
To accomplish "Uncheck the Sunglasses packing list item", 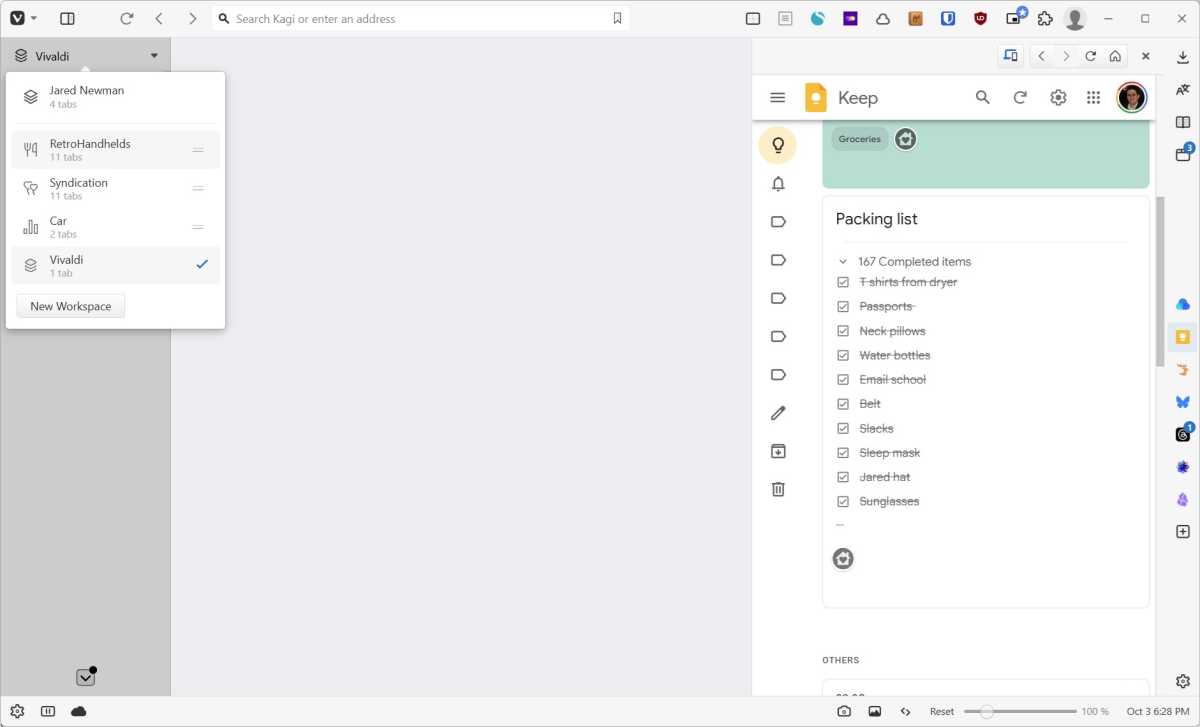I will (843, 501).
